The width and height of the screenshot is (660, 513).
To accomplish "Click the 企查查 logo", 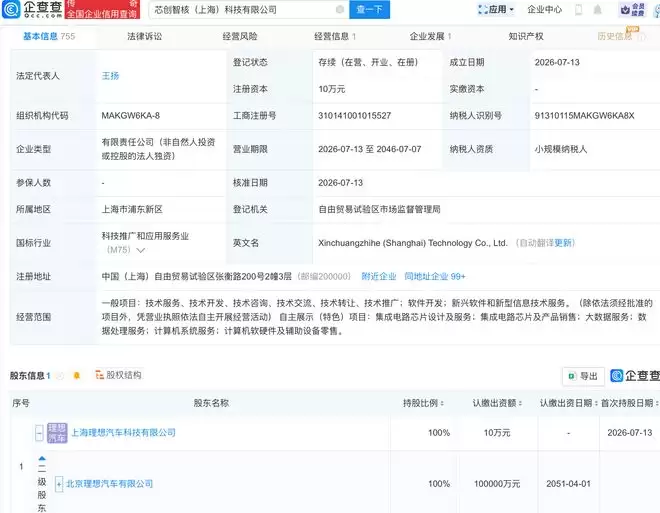I will 32,9.
